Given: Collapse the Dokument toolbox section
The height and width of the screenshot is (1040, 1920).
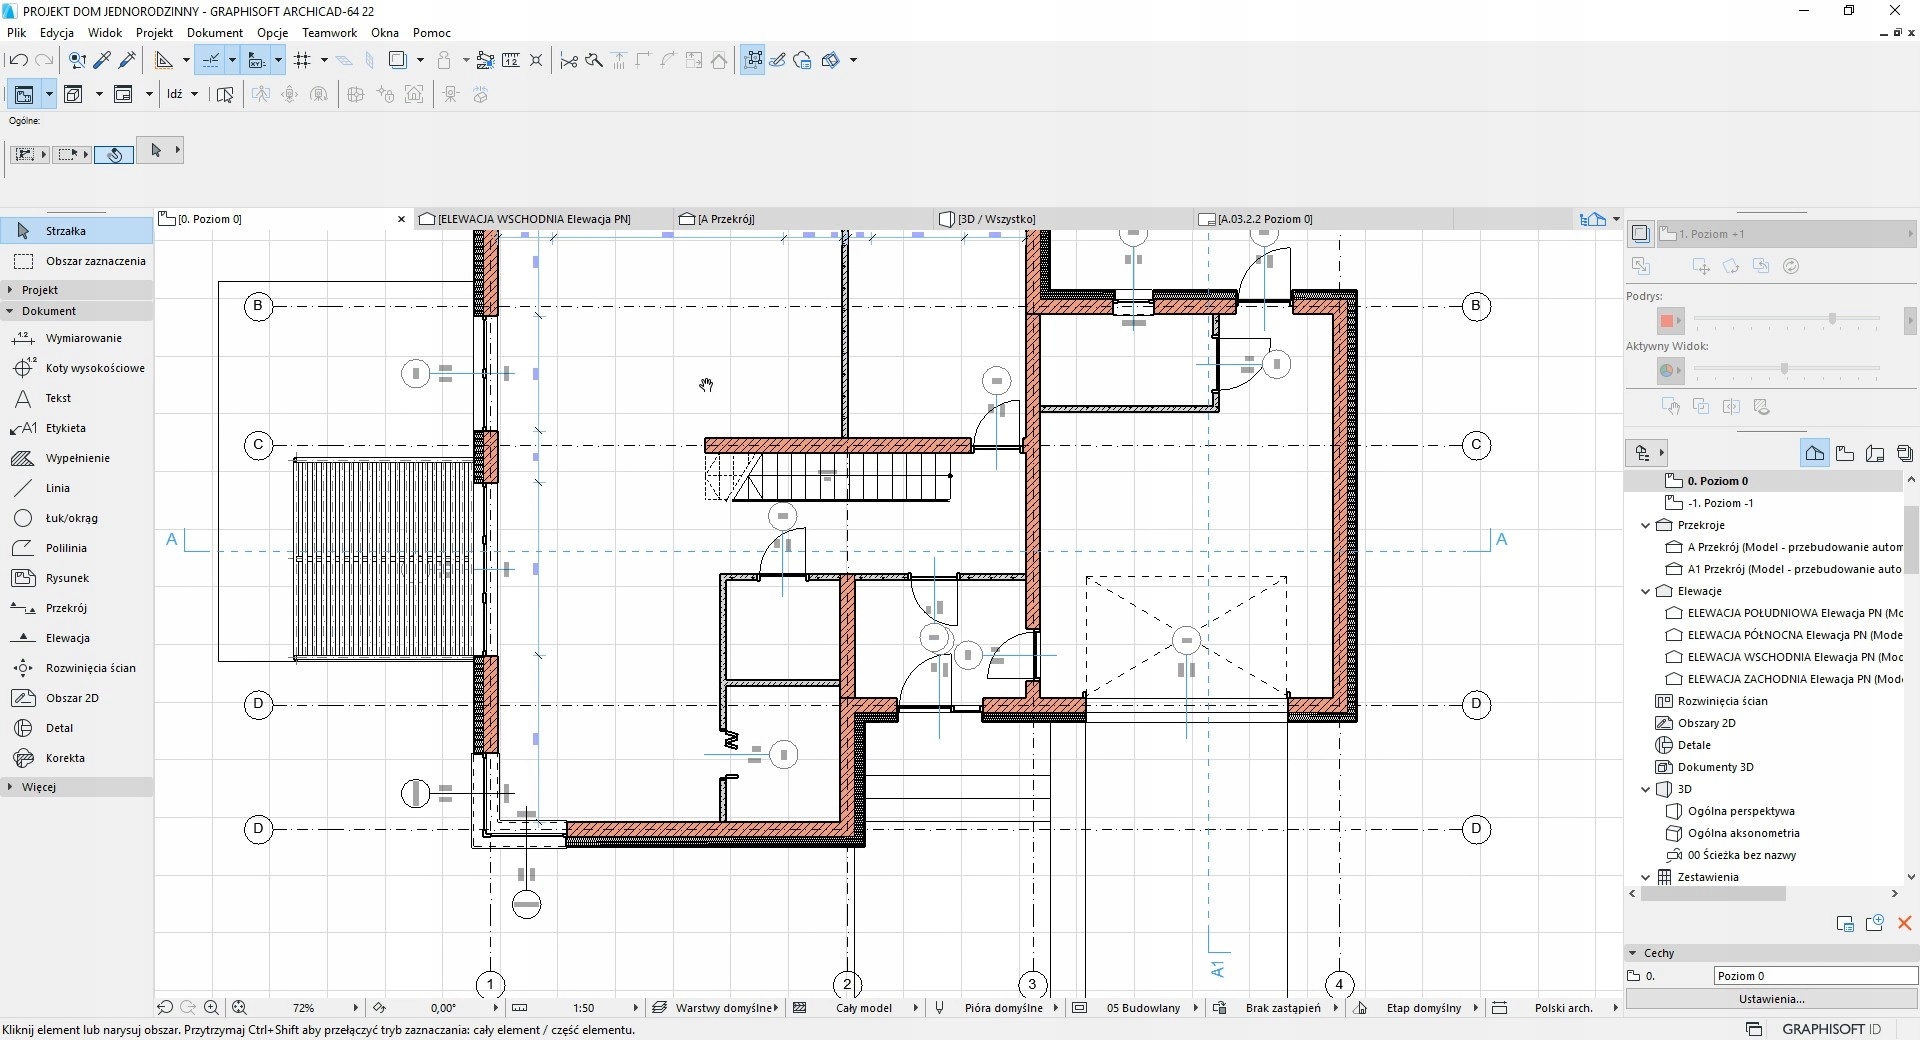Looking at the screenshot, I should pos(10,311).
